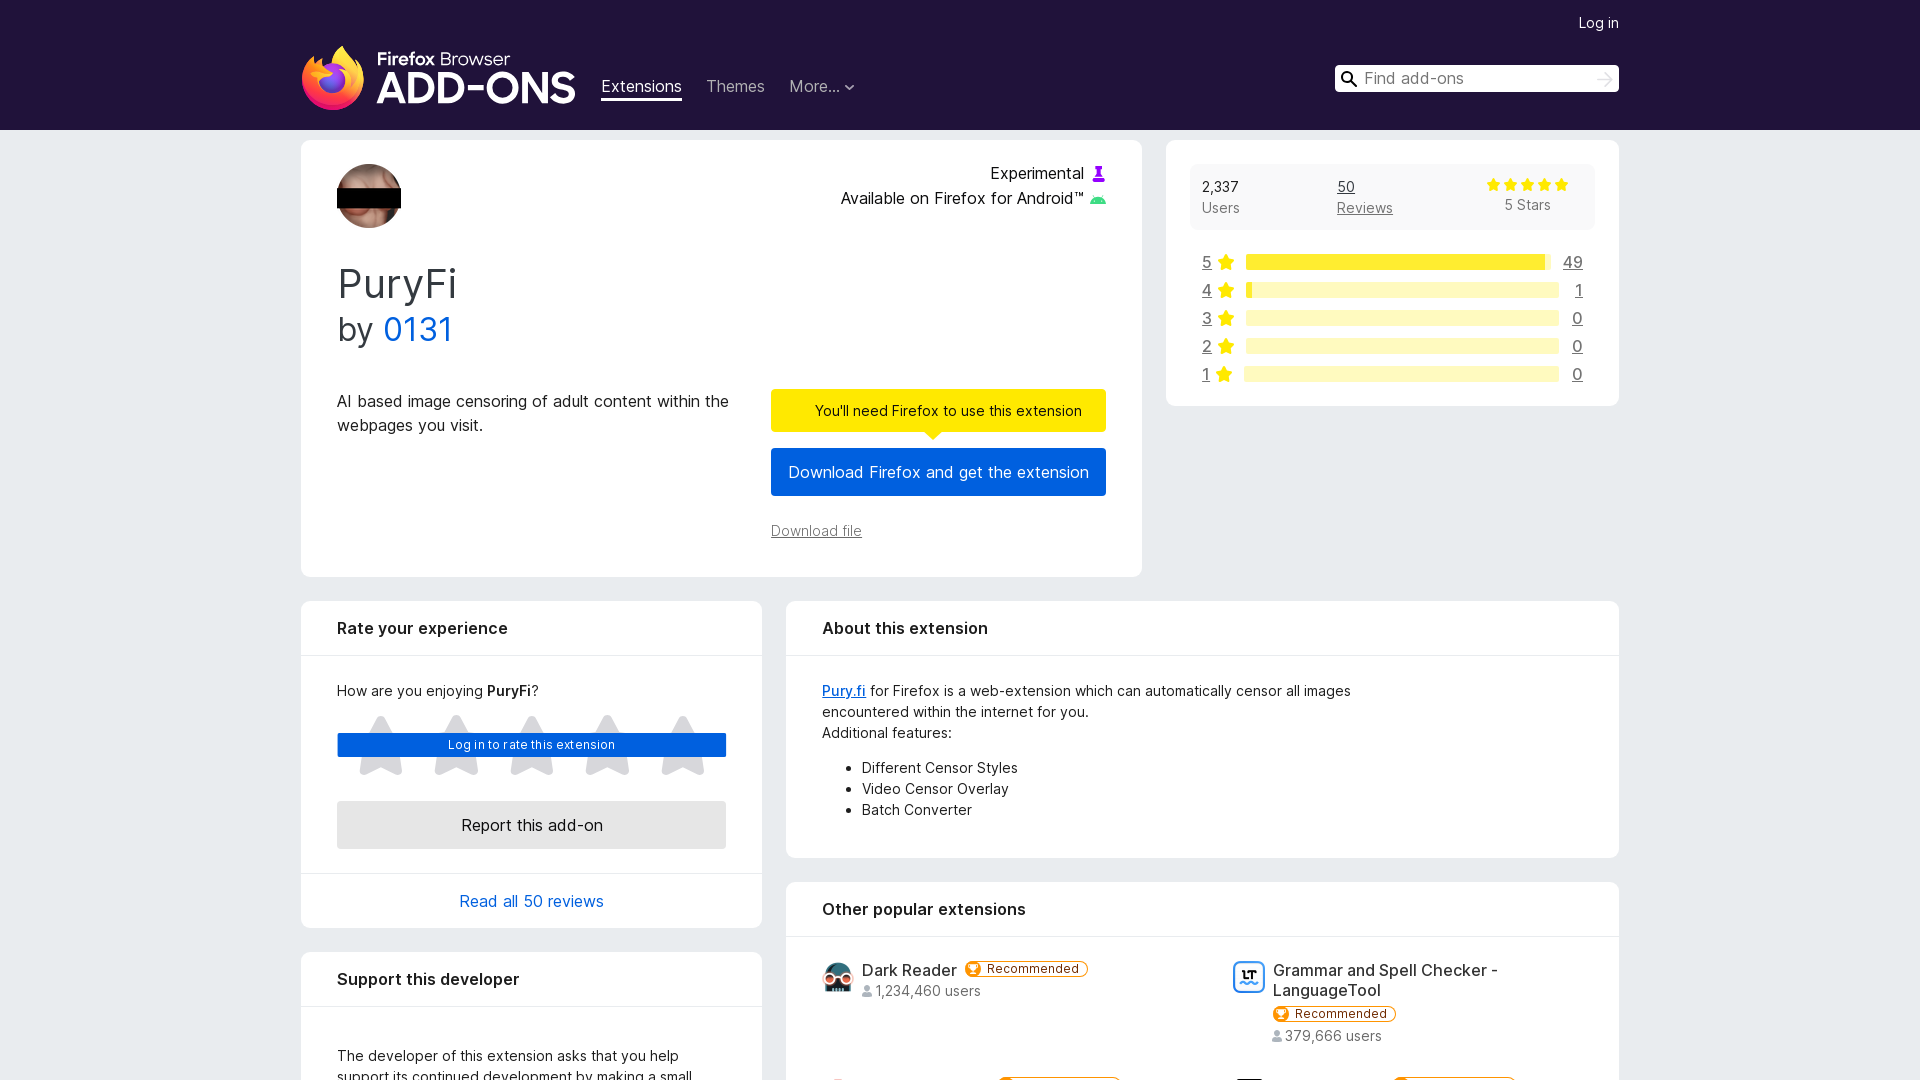Filter reviews by 1 star rating
The height and width of the screenshot is (1080, 1920).
click(x=1217, y=374)
